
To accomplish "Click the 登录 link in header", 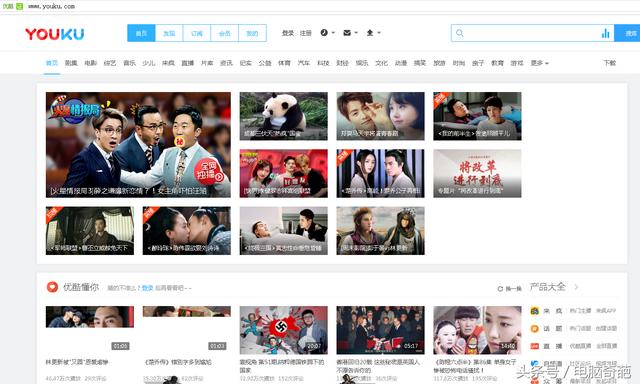I will (x=288, y=33).
